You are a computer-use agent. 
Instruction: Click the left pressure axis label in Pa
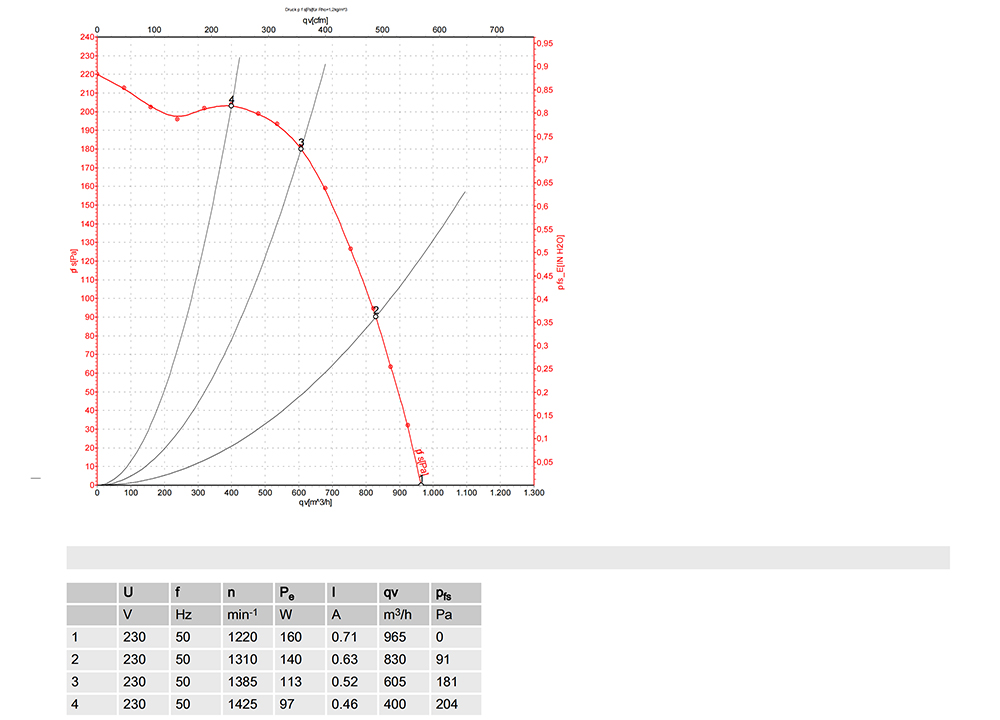73,264
